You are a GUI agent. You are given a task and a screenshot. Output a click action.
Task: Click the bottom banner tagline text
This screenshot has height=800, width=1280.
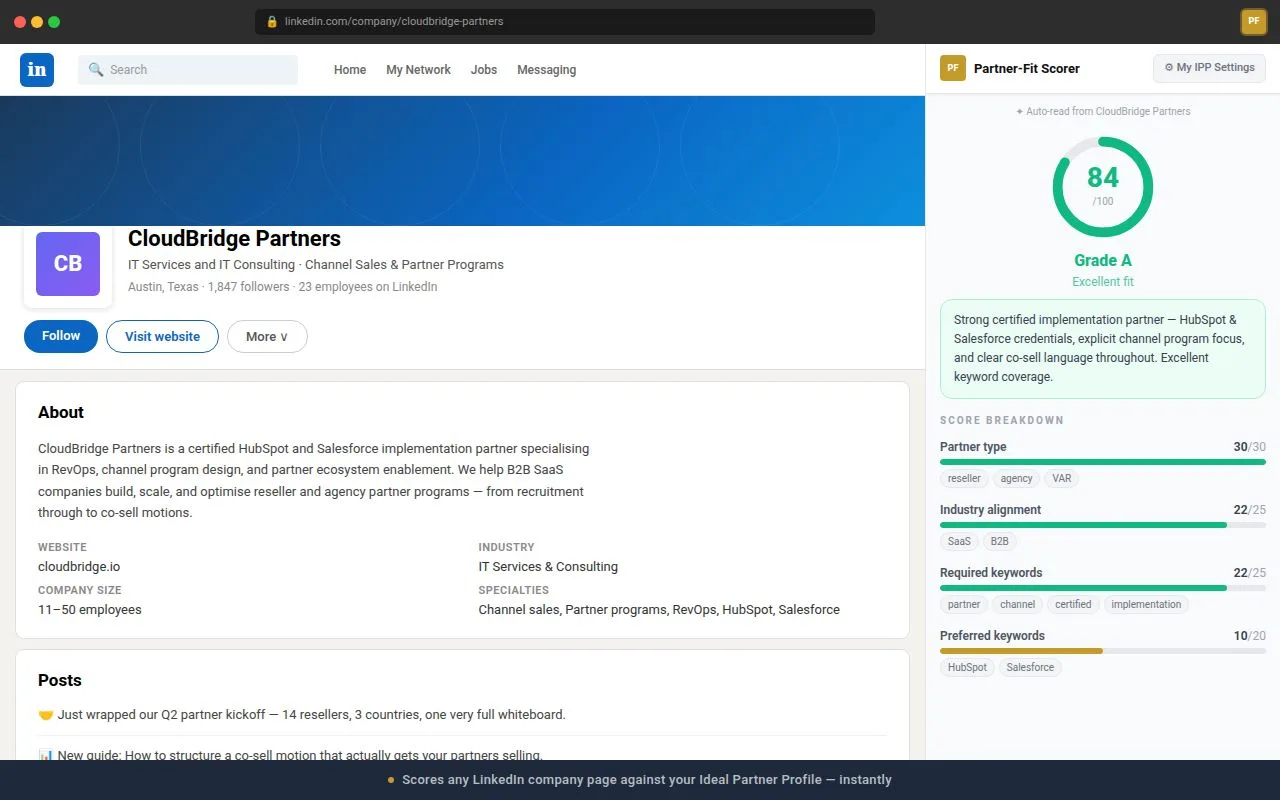click(x=646, y=780)
